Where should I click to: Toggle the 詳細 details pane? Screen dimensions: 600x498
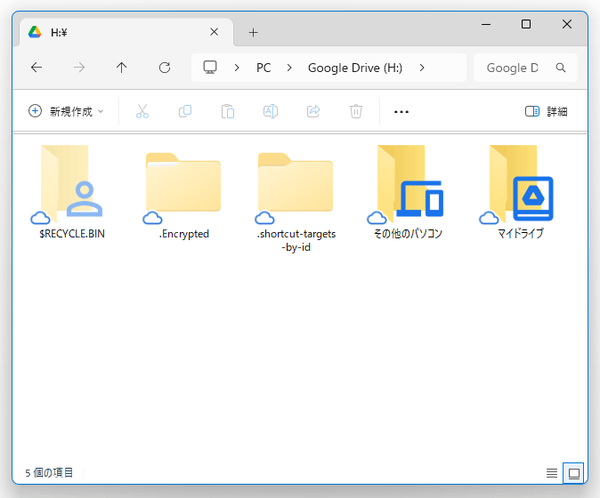click(x=546, y=112)
